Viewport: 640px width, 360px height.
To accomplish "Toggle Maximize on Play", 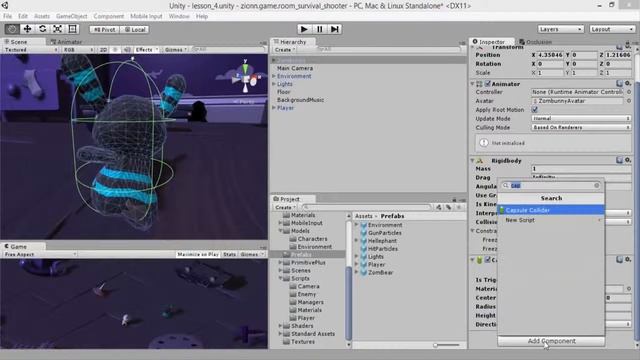I will (x=198, y=254).
